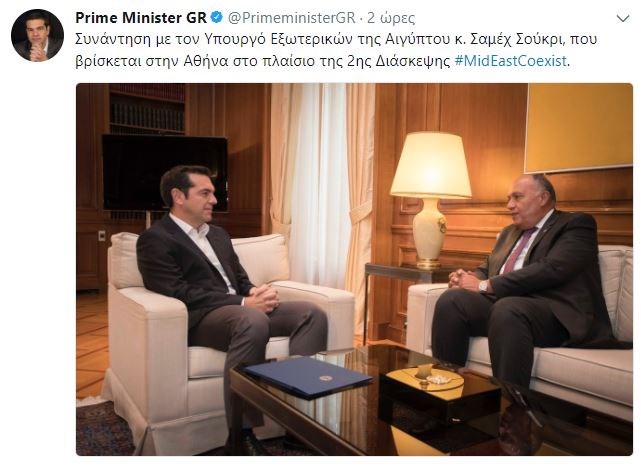The height and width of the screenshot is (466, 641).
Task: Click the small dish on the glass table
Action: 435,379
